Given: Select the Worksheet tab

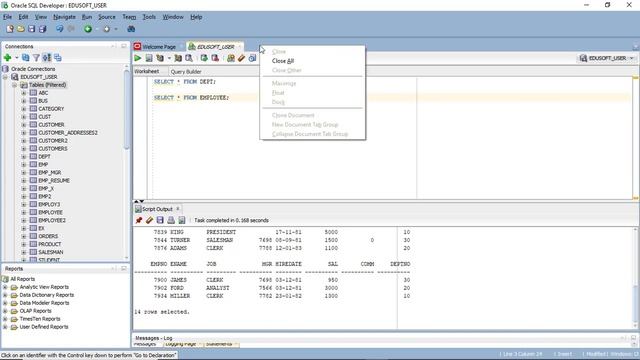Looking at the screenshot, I should tap(147, 71).
